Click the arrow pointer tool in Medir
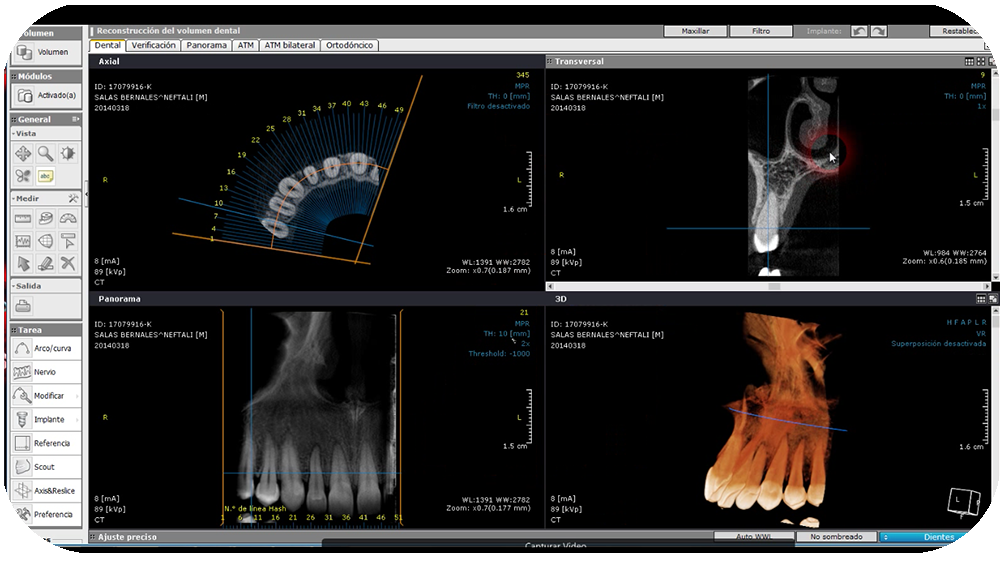 click(23, 263)
